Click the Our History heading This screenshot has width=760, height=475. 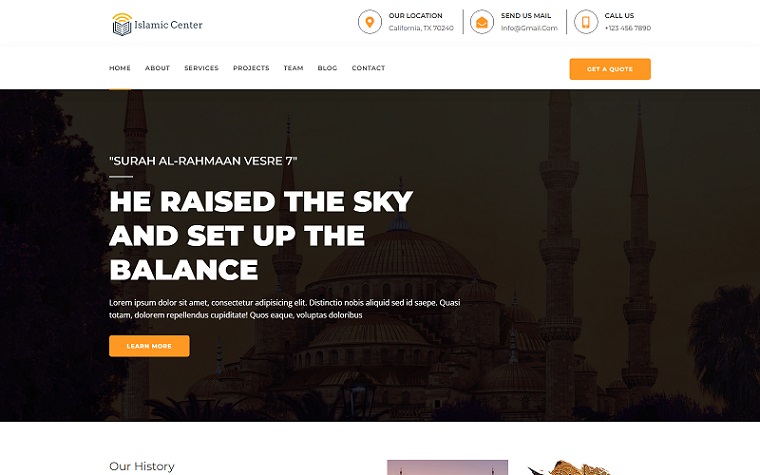[142, 466]
